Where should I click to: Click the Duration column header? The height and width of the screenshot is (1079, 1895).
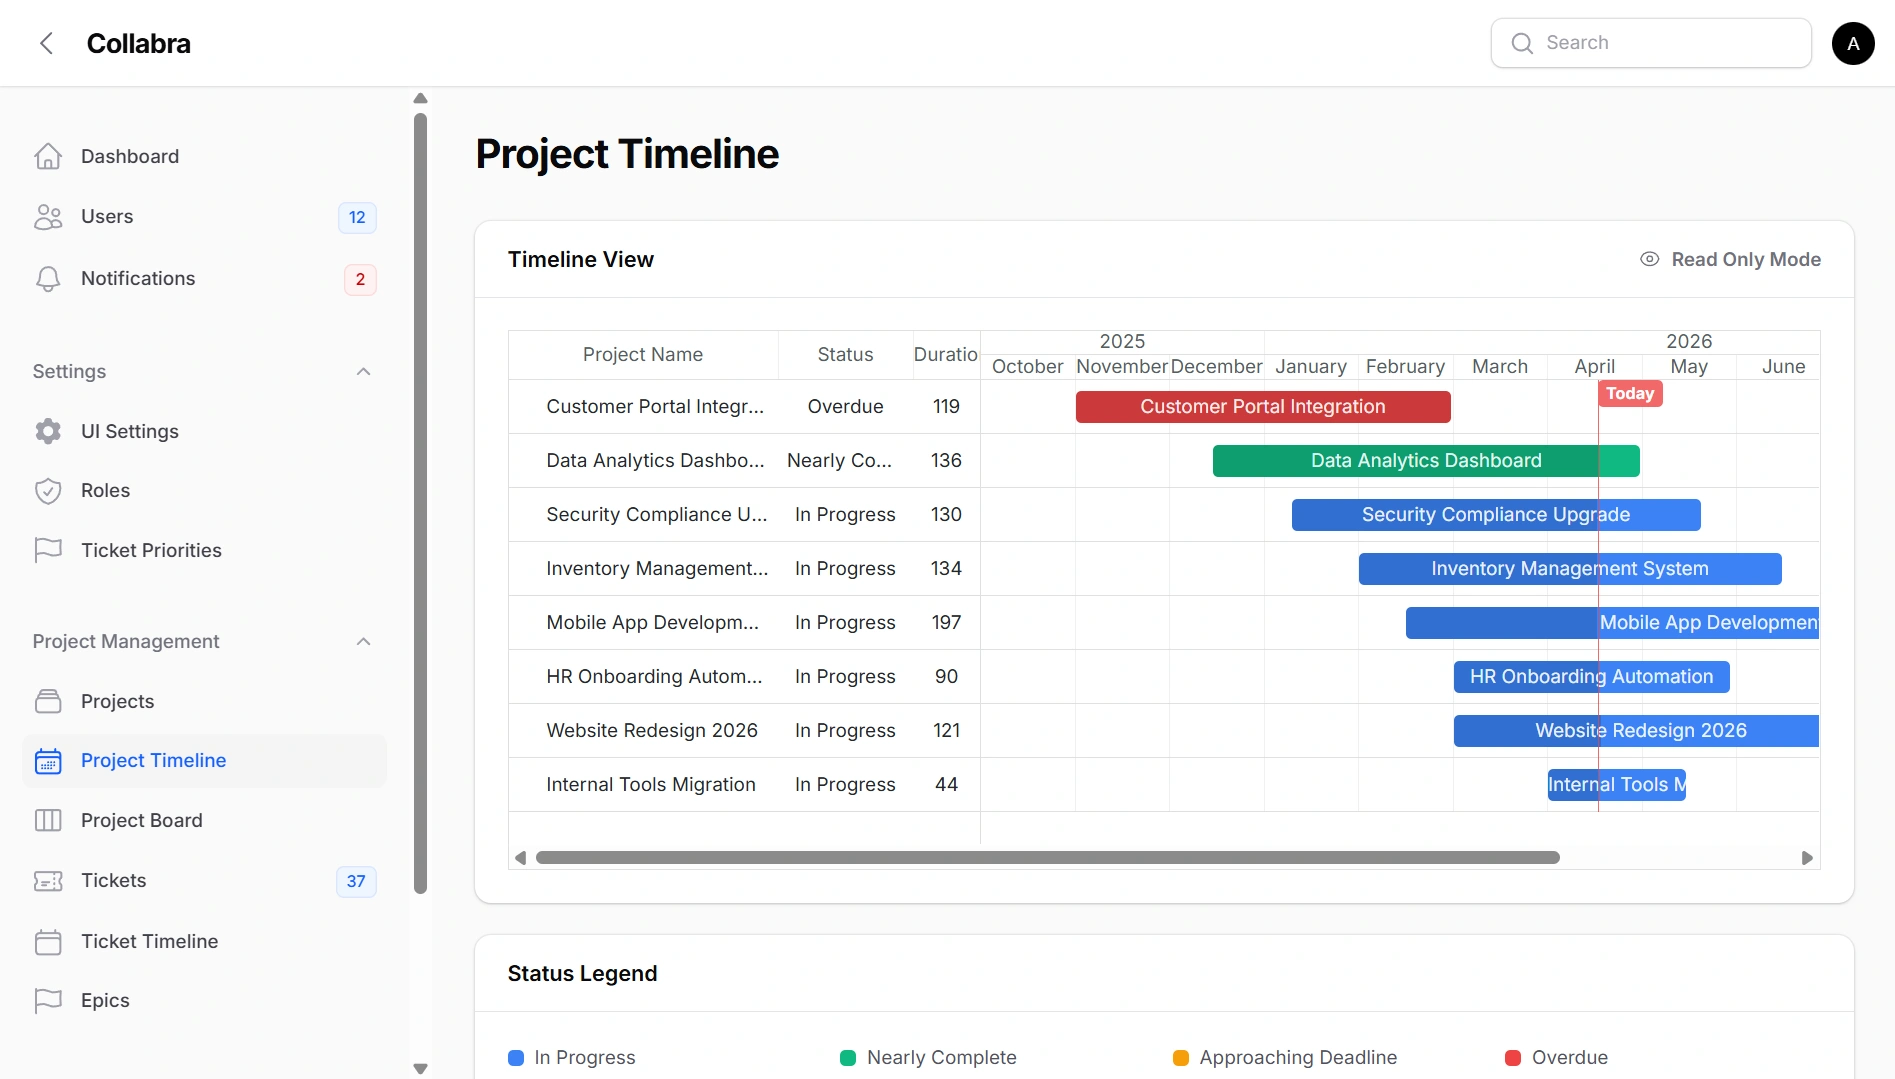point(946,355)
